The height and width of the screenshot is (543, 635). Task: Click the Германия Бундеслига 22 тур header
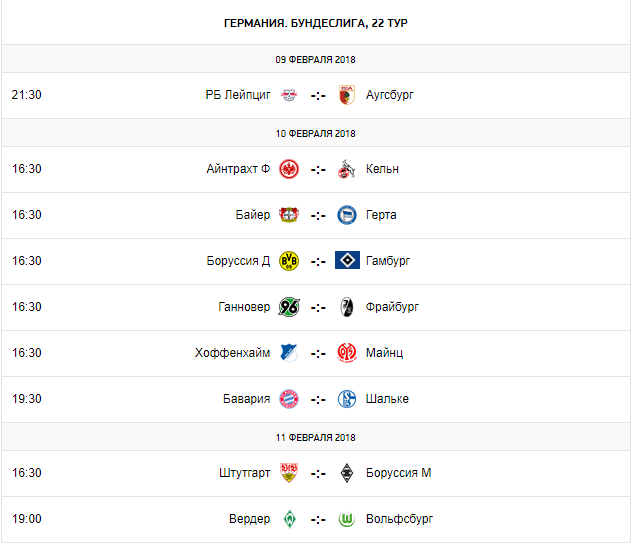tap(316, 22)
